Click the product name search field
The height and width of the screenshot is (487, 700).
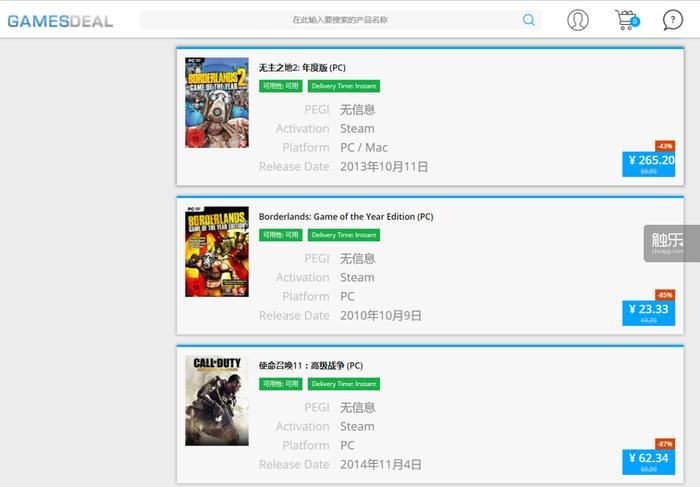(x=340, y=20)
